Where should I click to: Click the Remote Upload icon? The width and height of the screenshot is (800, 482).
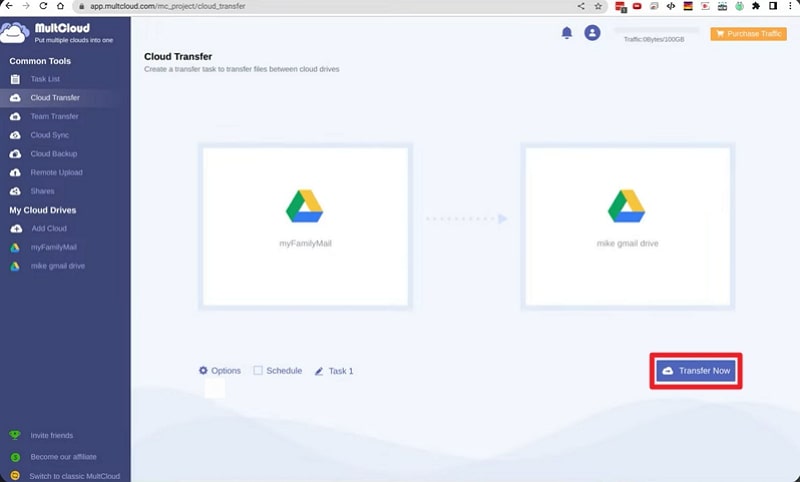coord(15,172)
